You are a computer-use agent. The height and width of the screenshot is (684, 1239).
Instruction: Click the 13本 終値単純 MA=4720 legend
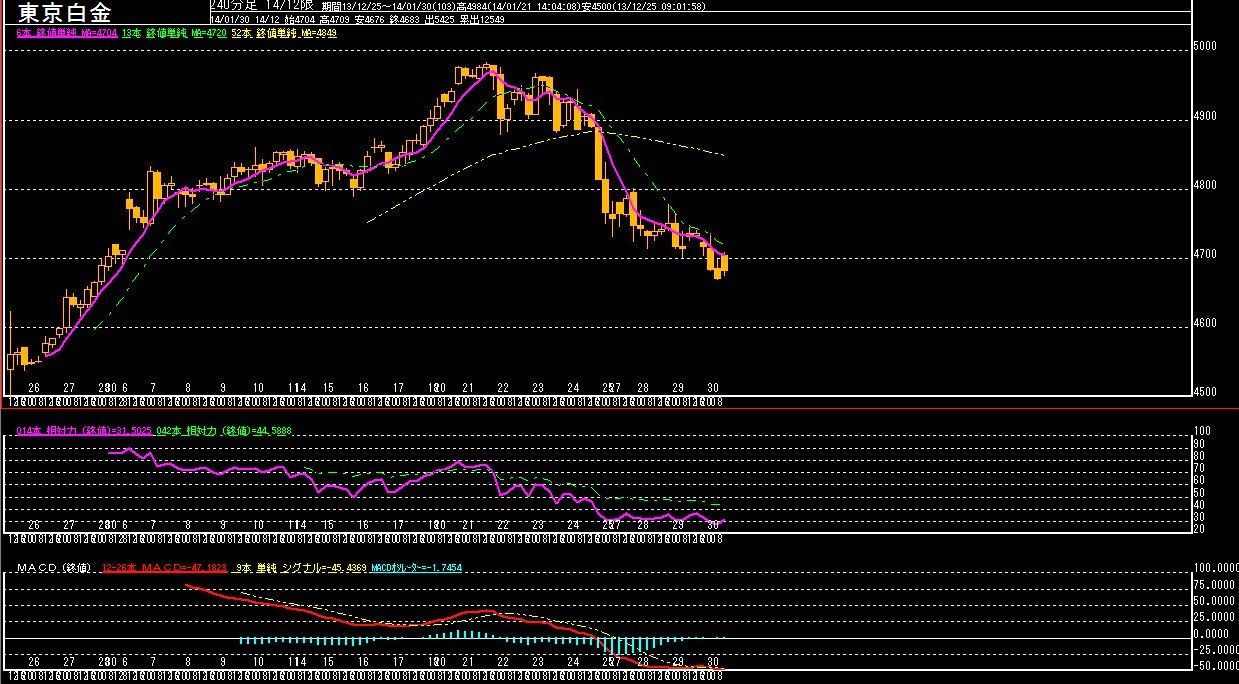pyautogui.click(x=176, y=33)
